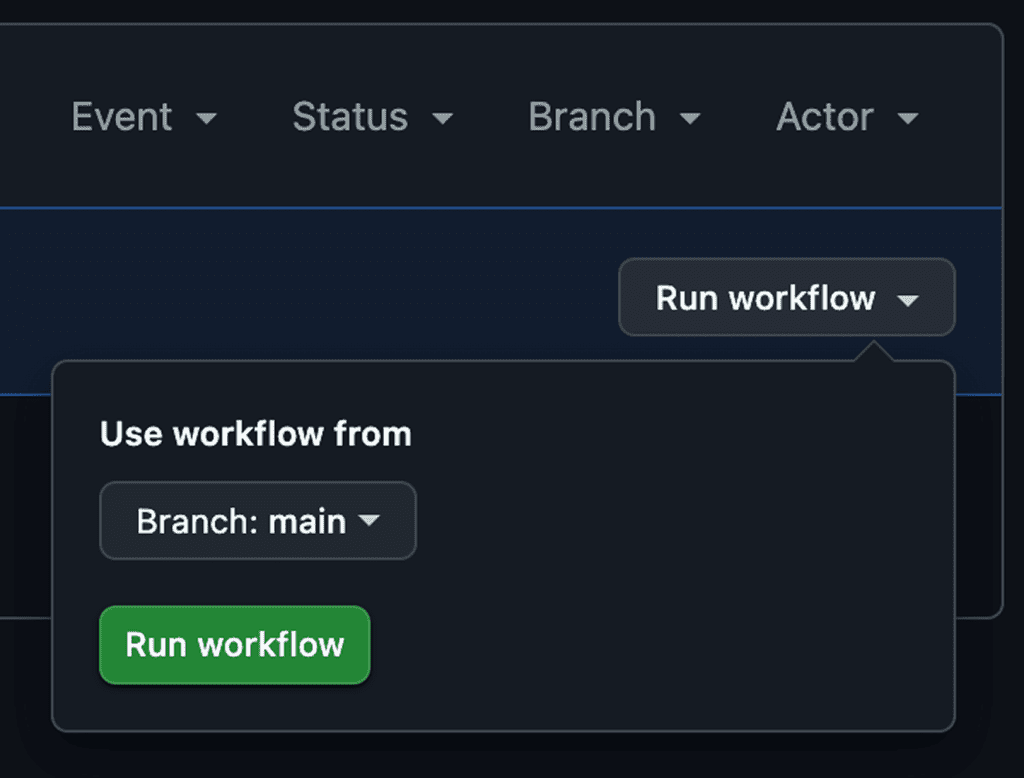Viewport: 1024px width, 778px height.
Task: Select the Event menu item
Action: click(x=122, y=117)
